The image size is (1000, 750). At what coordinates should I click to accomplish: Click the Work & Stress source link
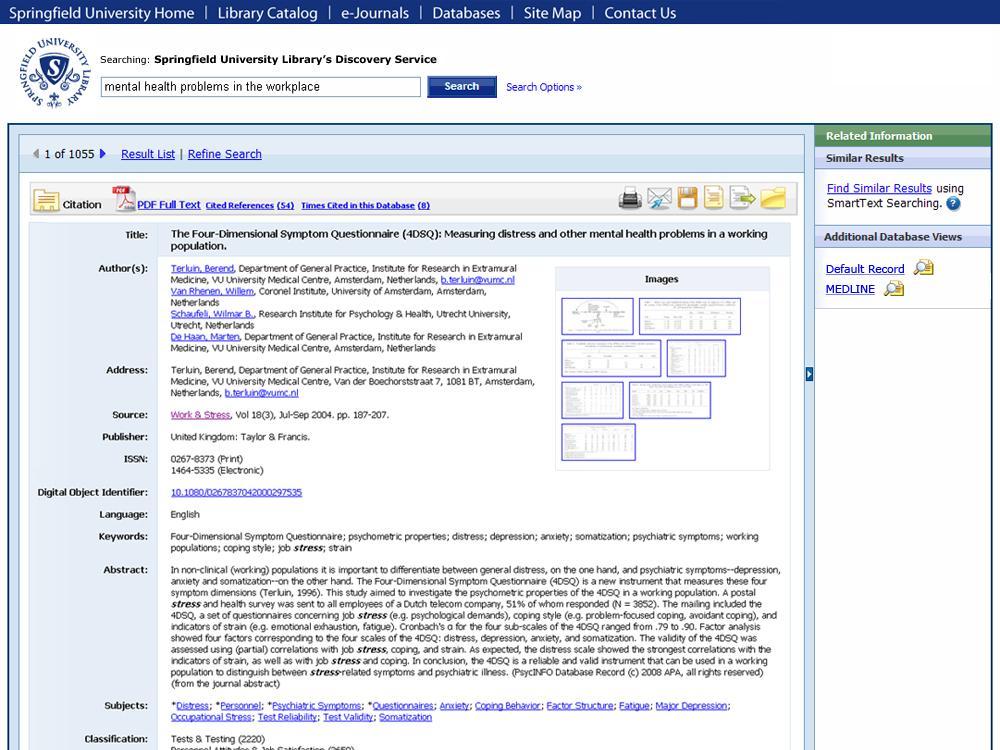[200, 415]
